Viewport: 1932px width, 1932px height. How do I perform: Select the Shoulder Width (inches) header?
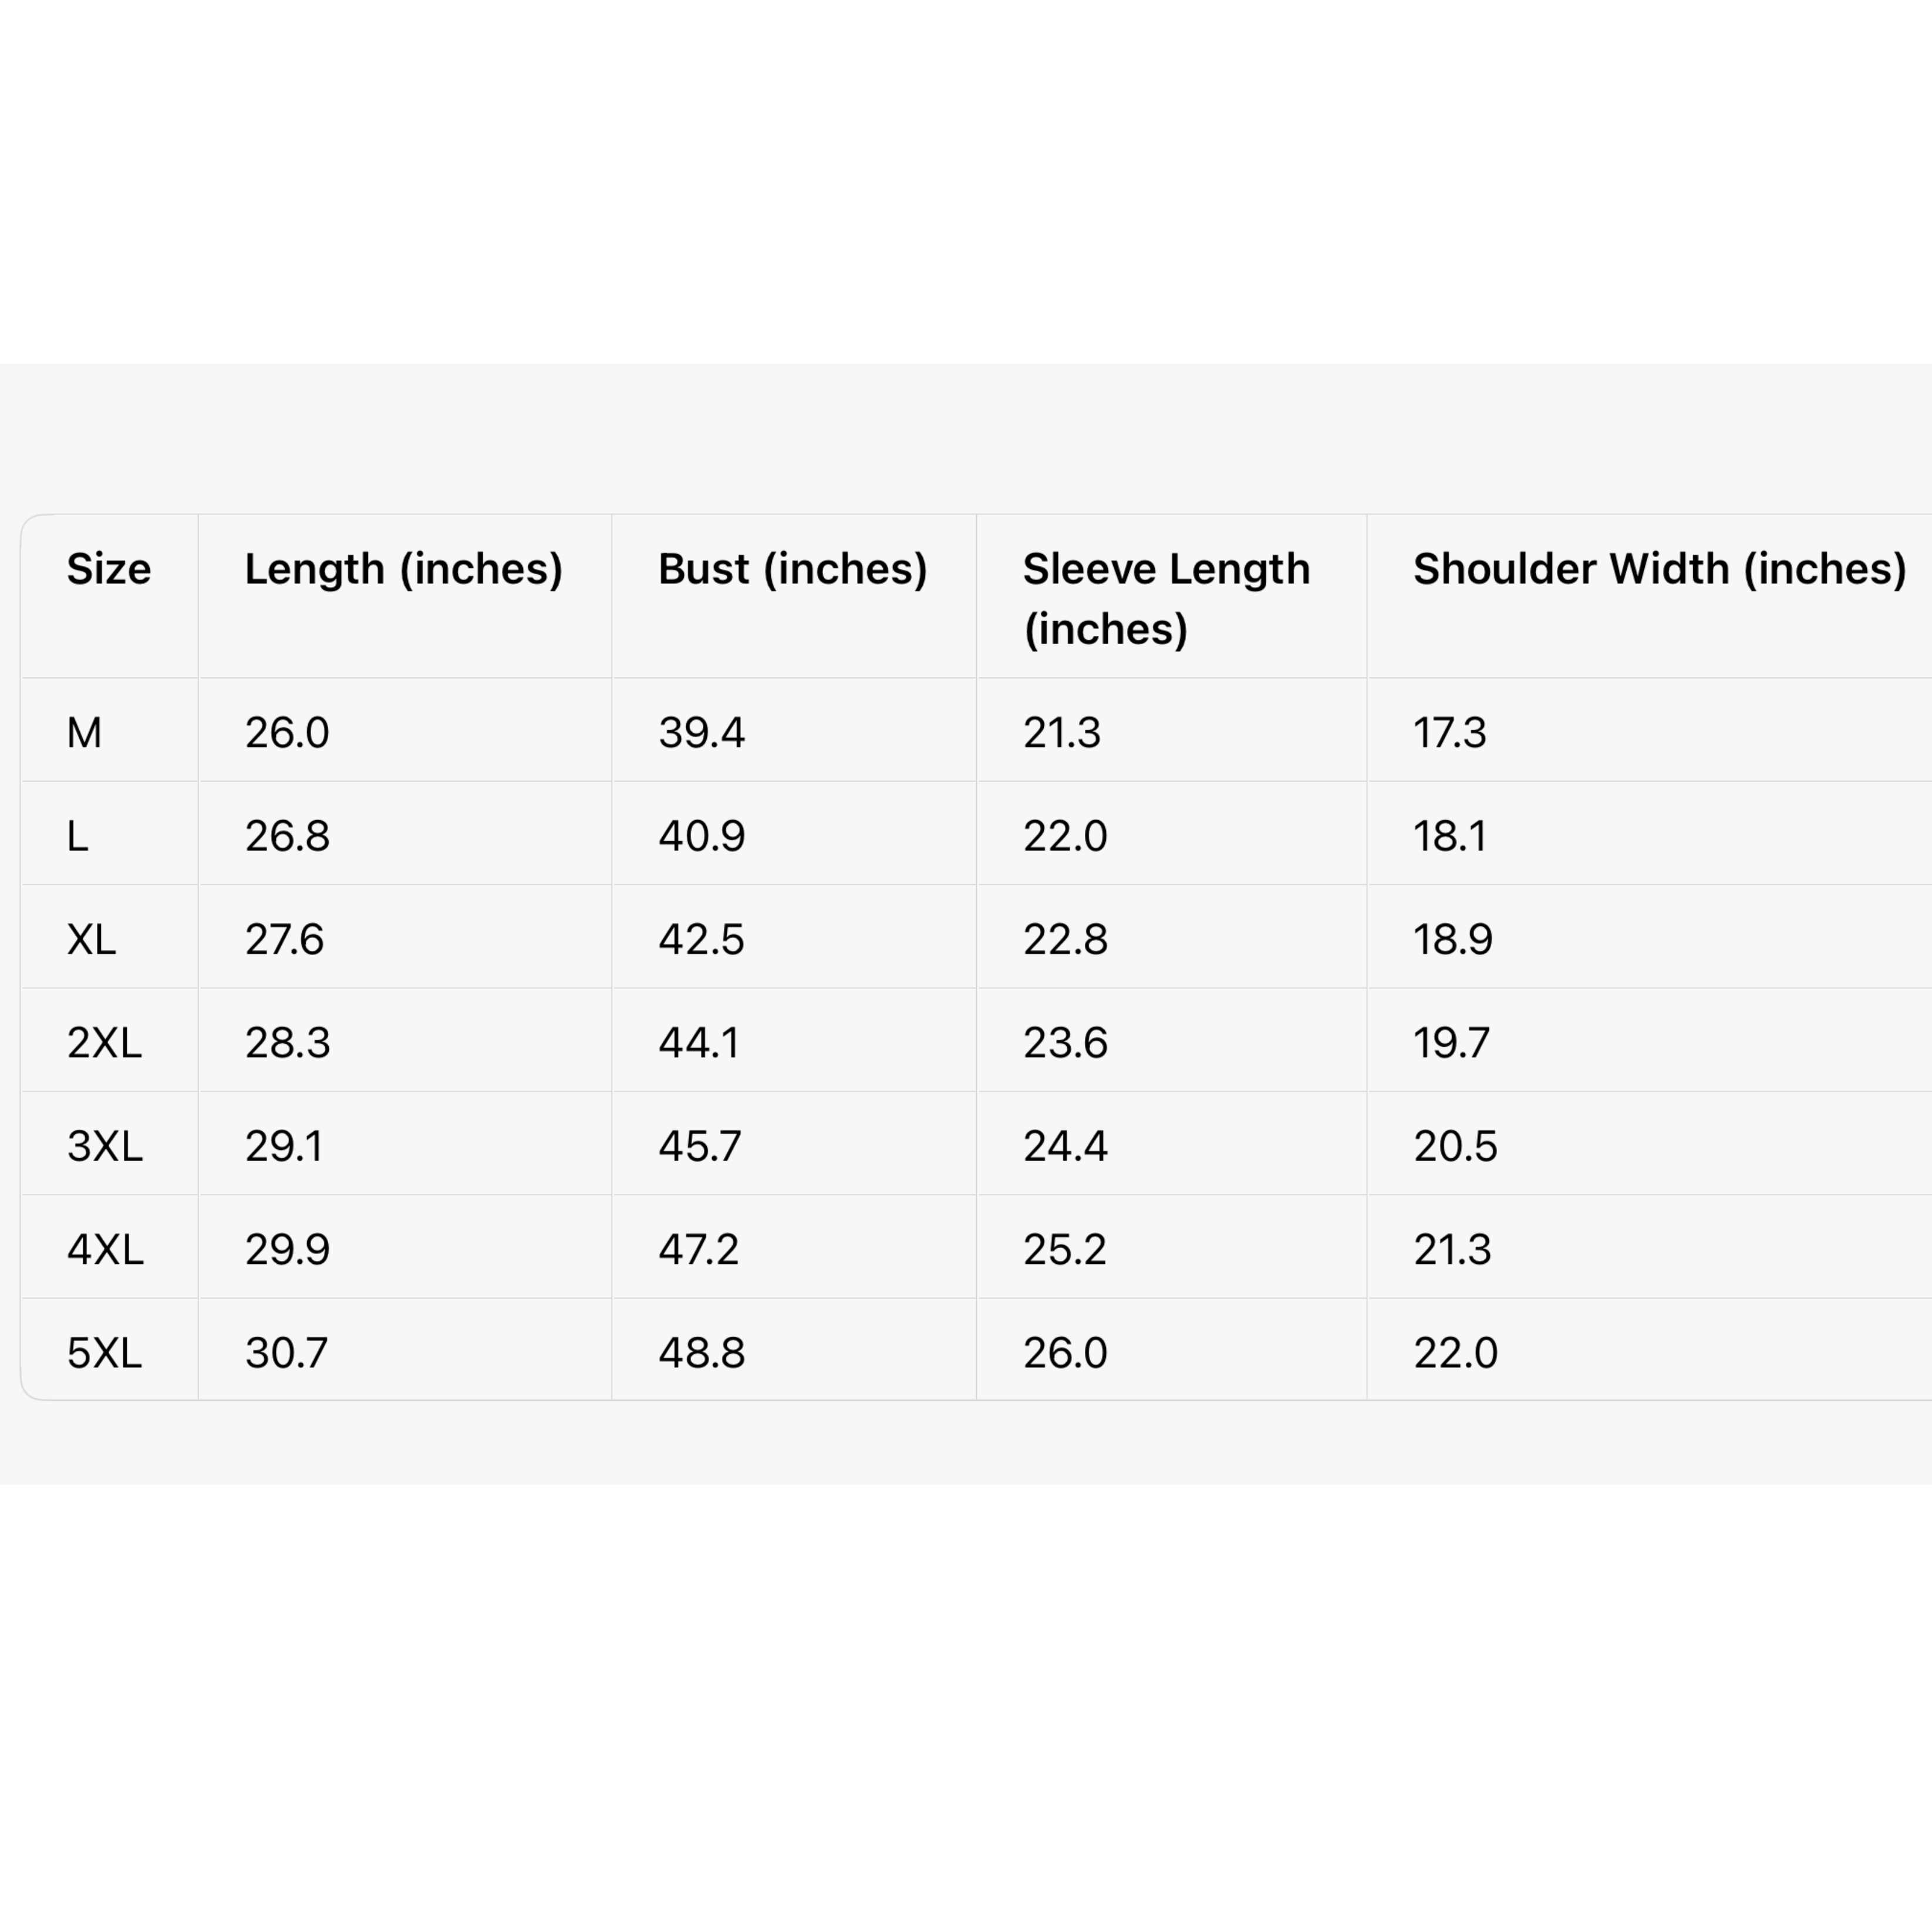[x=1659, y=569]
